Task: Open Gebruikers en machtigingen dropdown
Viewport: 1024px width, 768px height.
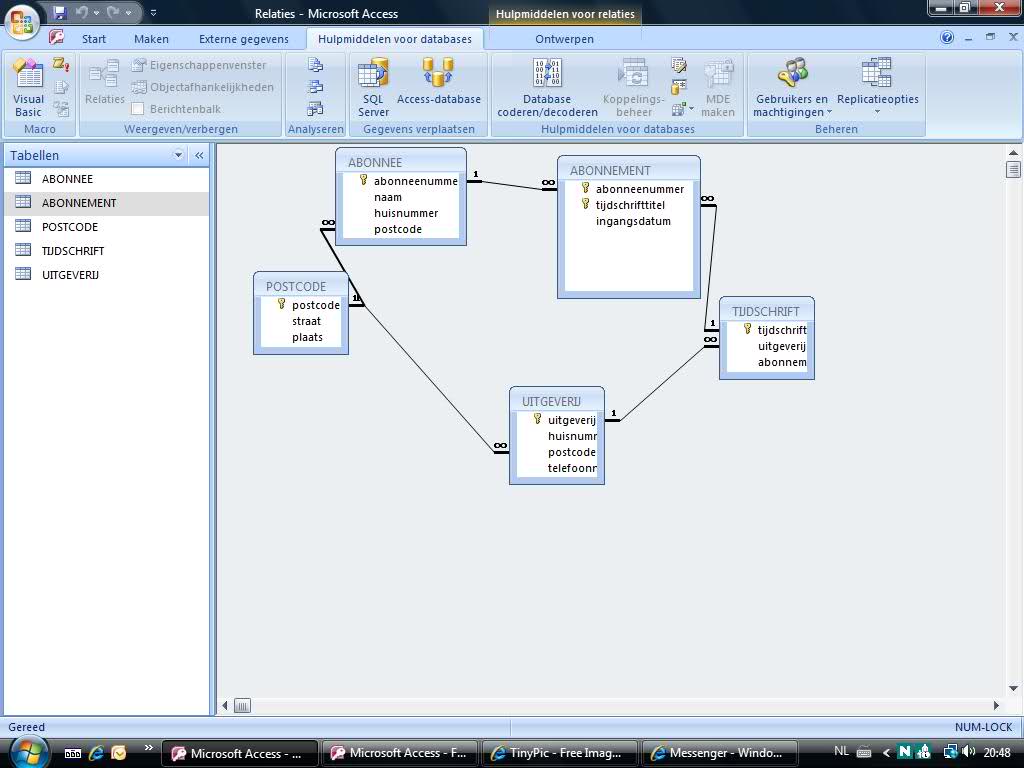Action: click(x=791, y=88)
